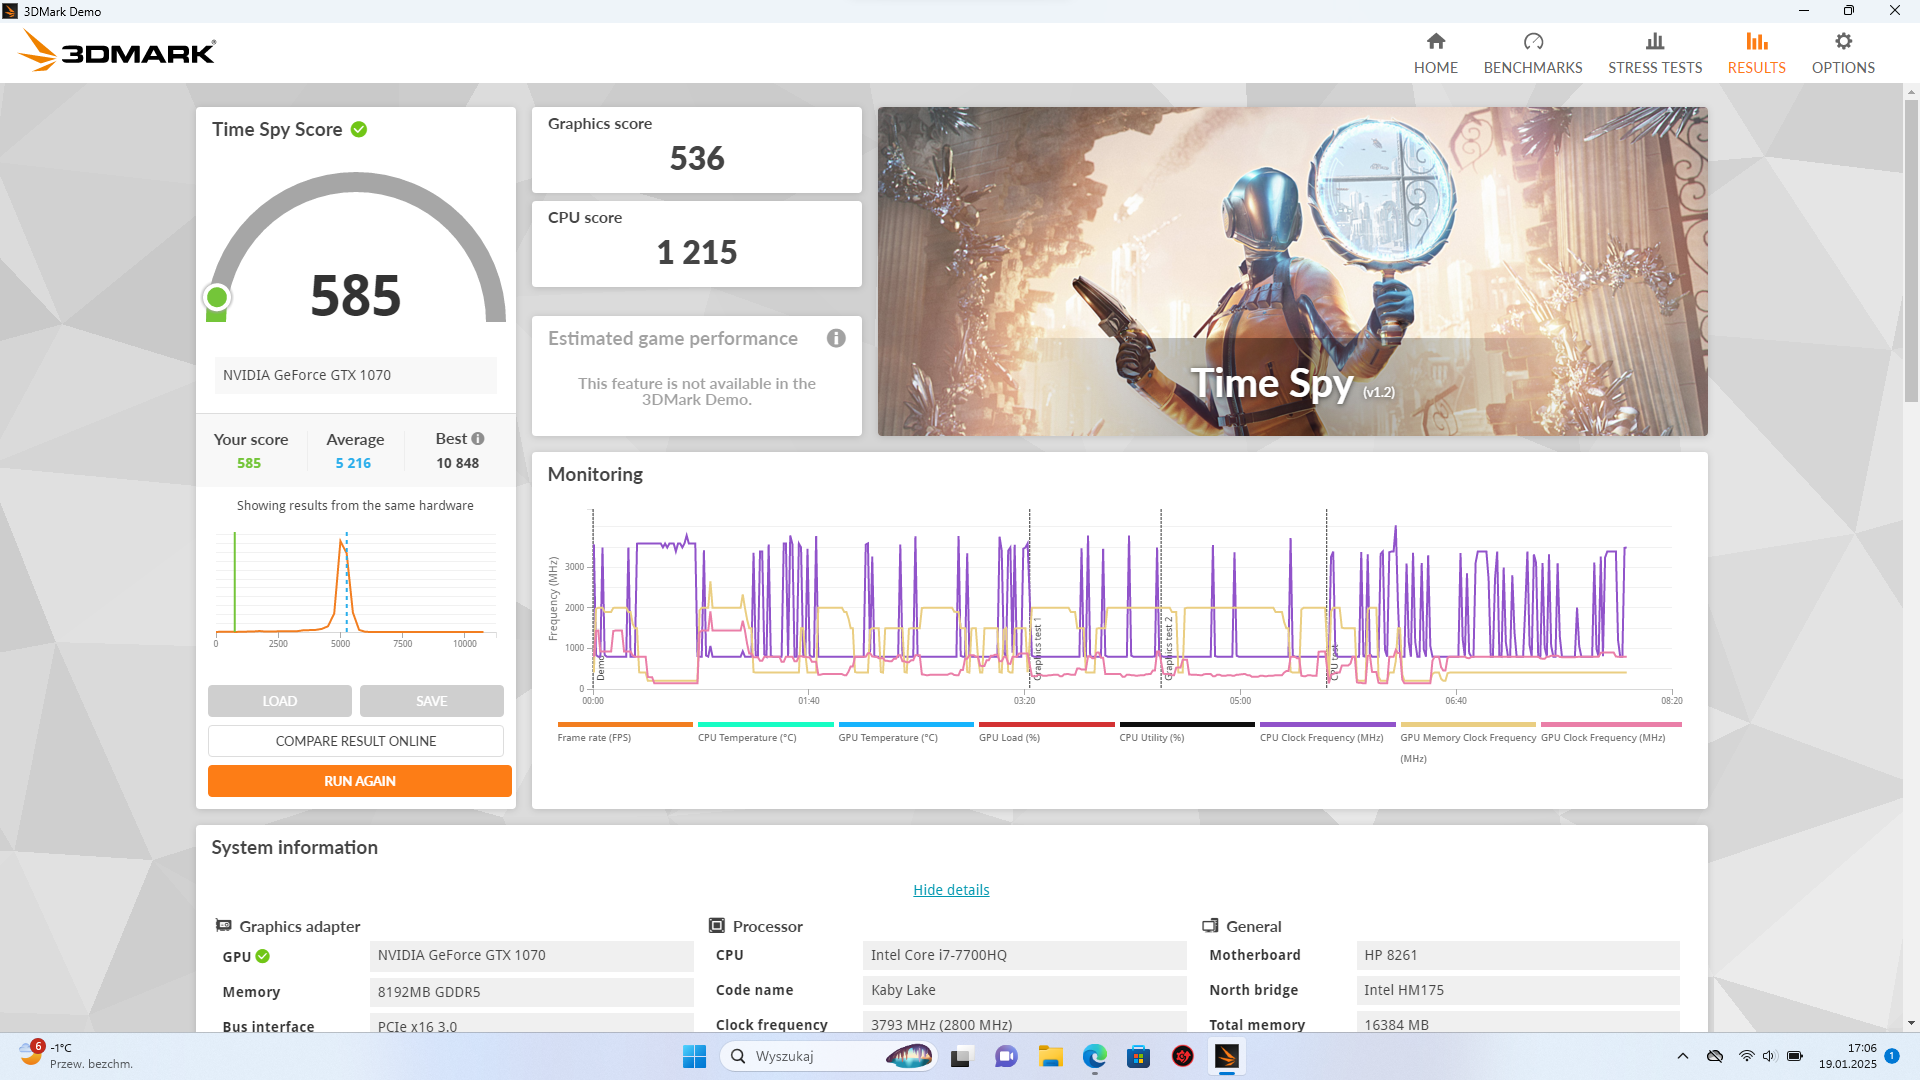Toggle the CPU Utility (%) legend swatch
This screenshot has width=1920, height=1080.
(1187, 724)
